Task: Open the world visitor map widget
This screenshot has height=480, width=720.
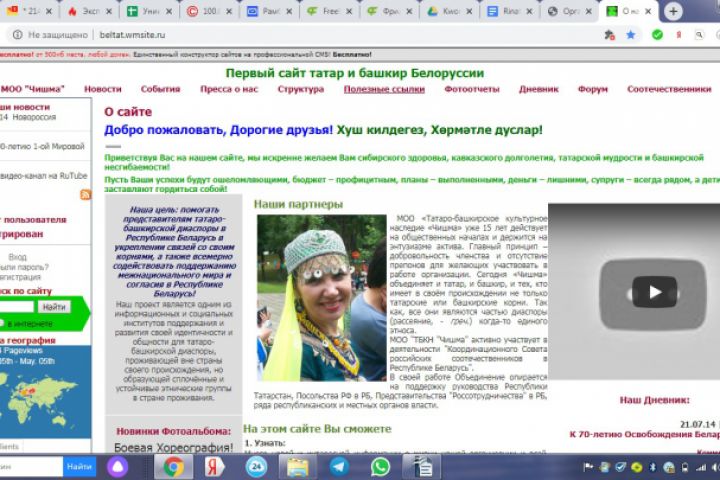Action: pos(45,392)
